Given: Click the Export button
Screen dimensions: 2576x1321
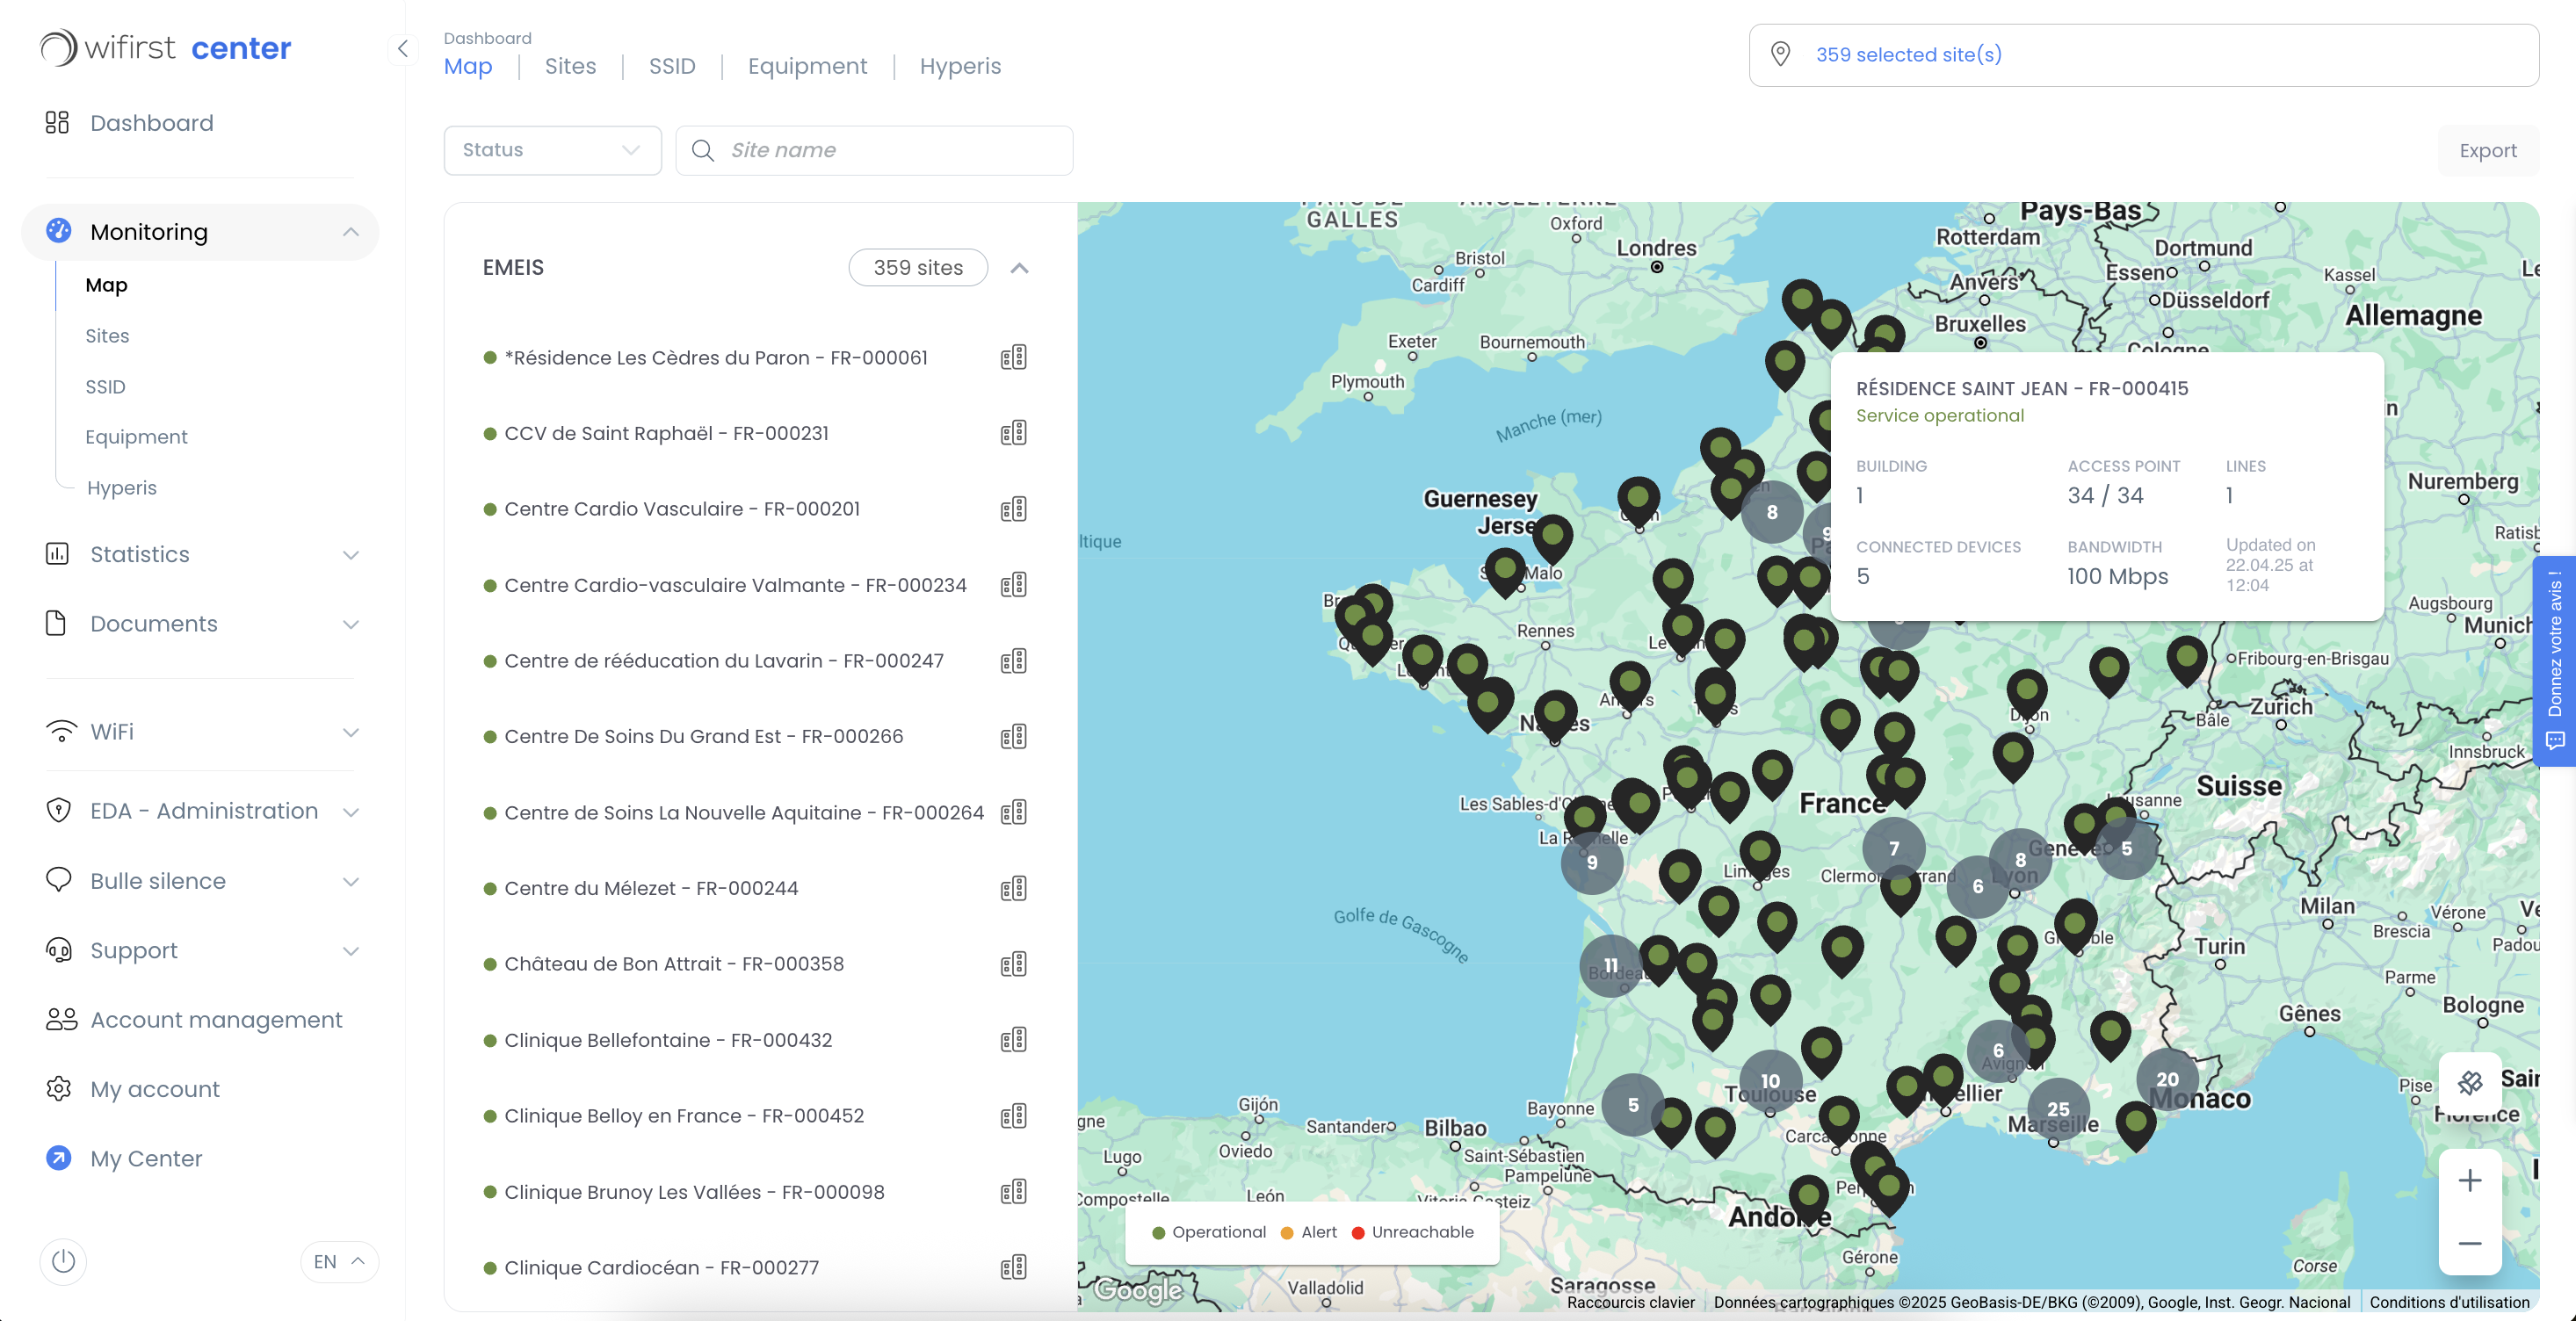Looking at the screenshot, I should click(x=2487, y=151).
